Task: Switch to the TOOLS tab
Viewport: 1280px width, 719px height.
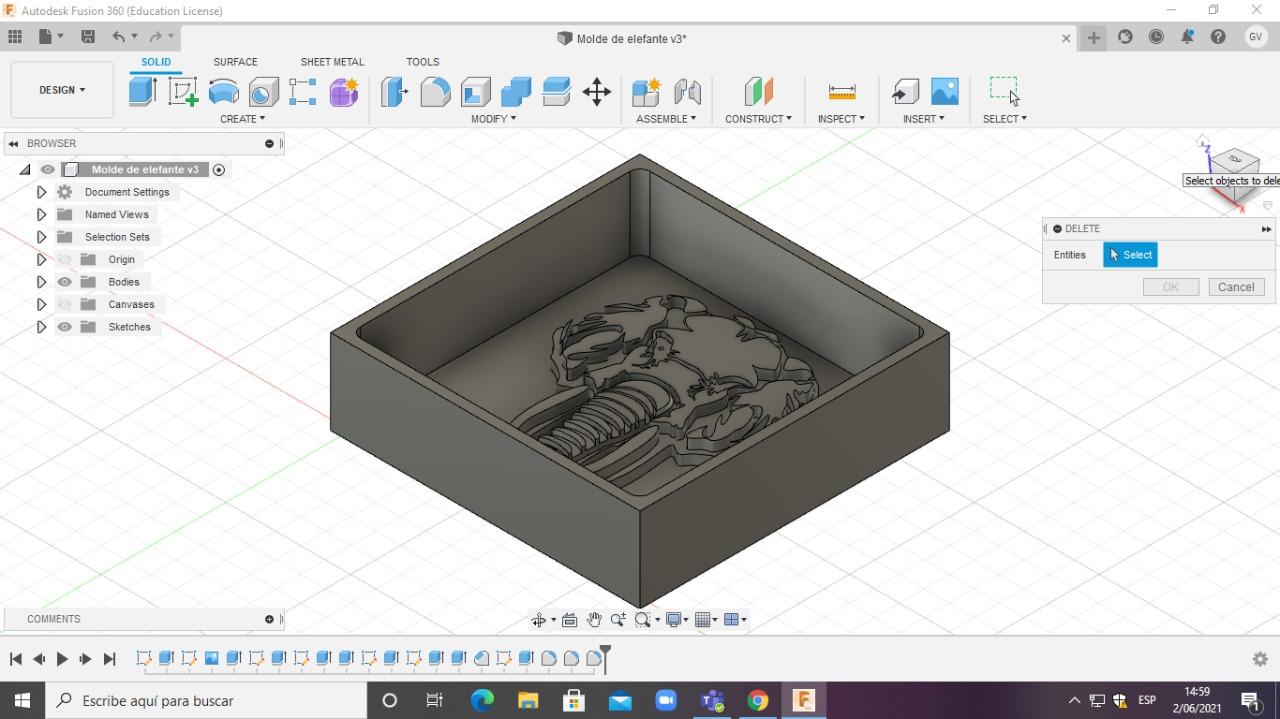Action: coord(423,62)
